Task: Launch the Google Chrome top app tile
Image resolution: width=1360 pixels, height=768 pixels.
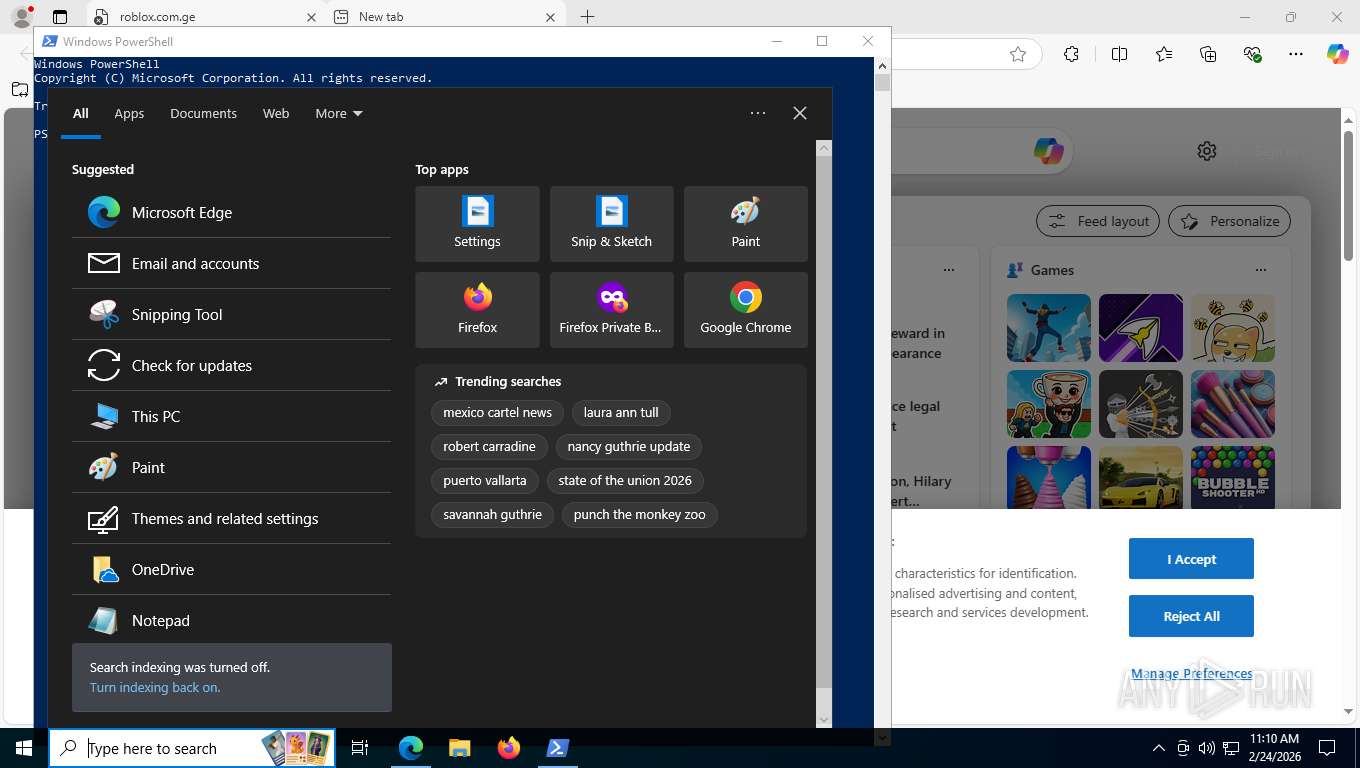Action: coord(745,310)
